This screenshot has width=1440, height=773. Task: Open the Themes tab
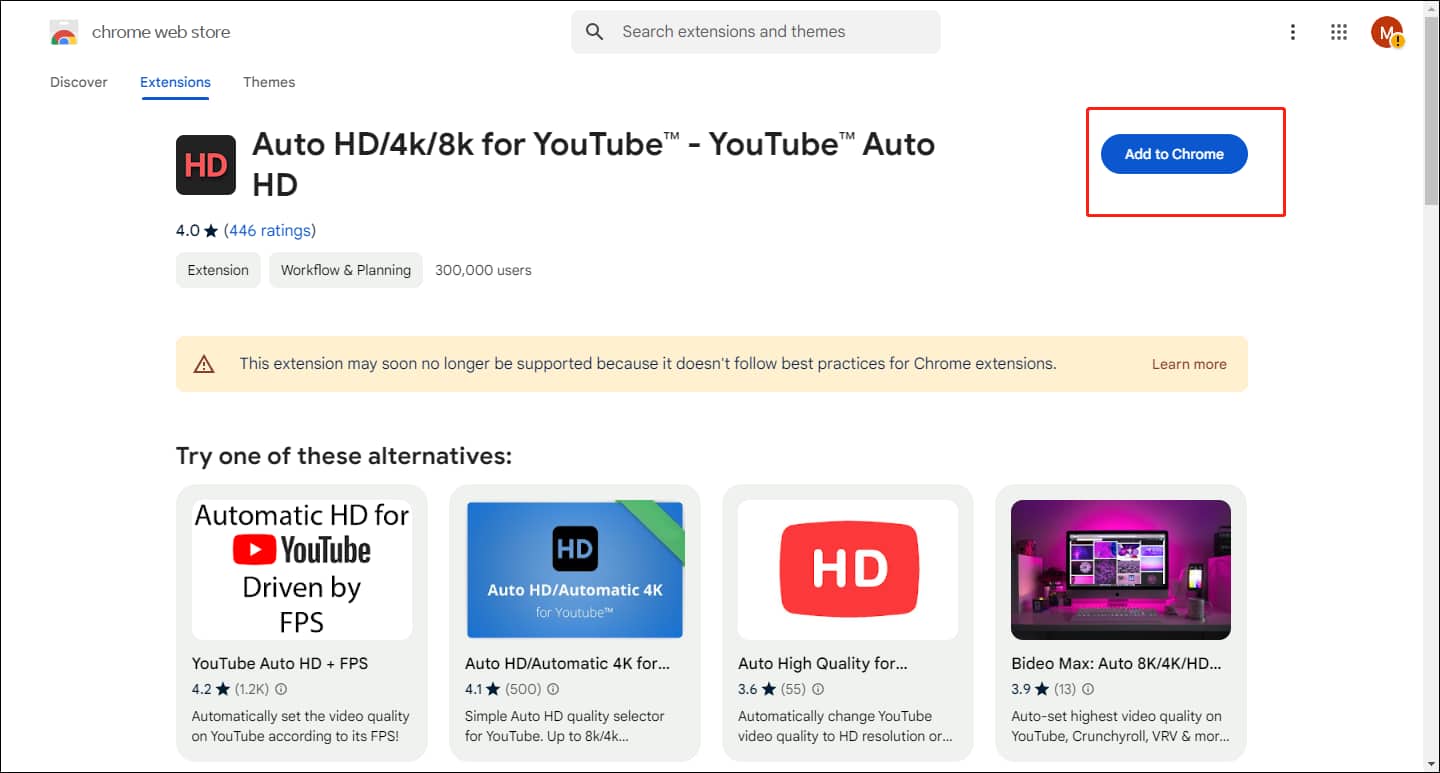pyautogui.click(x=269, y=82)
